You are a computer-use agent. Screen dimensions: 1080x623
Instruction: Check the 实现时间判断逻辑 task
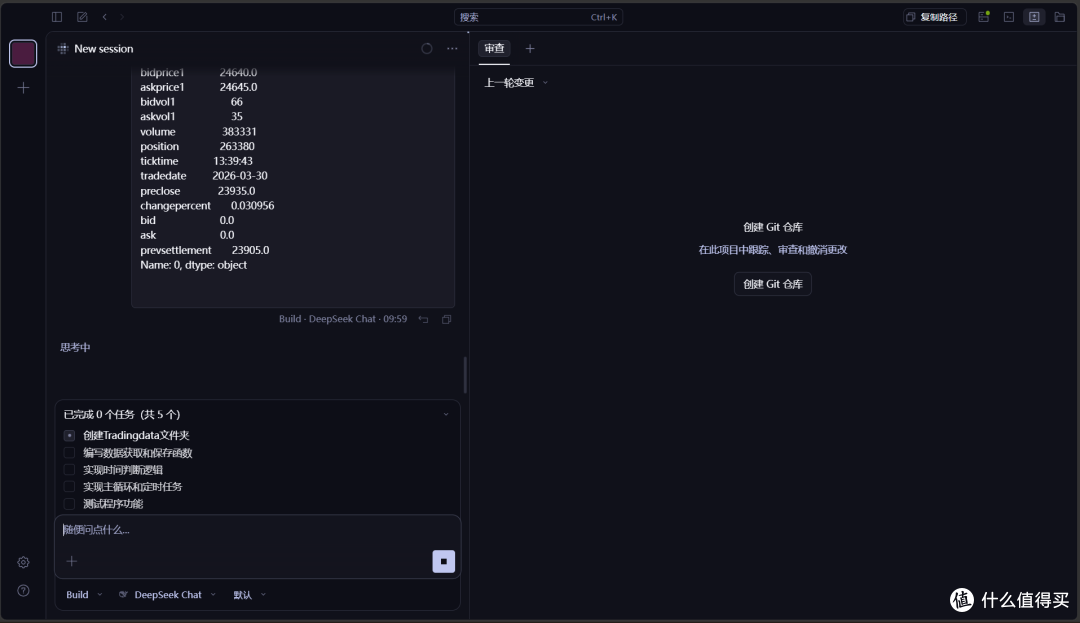[70, 470]
